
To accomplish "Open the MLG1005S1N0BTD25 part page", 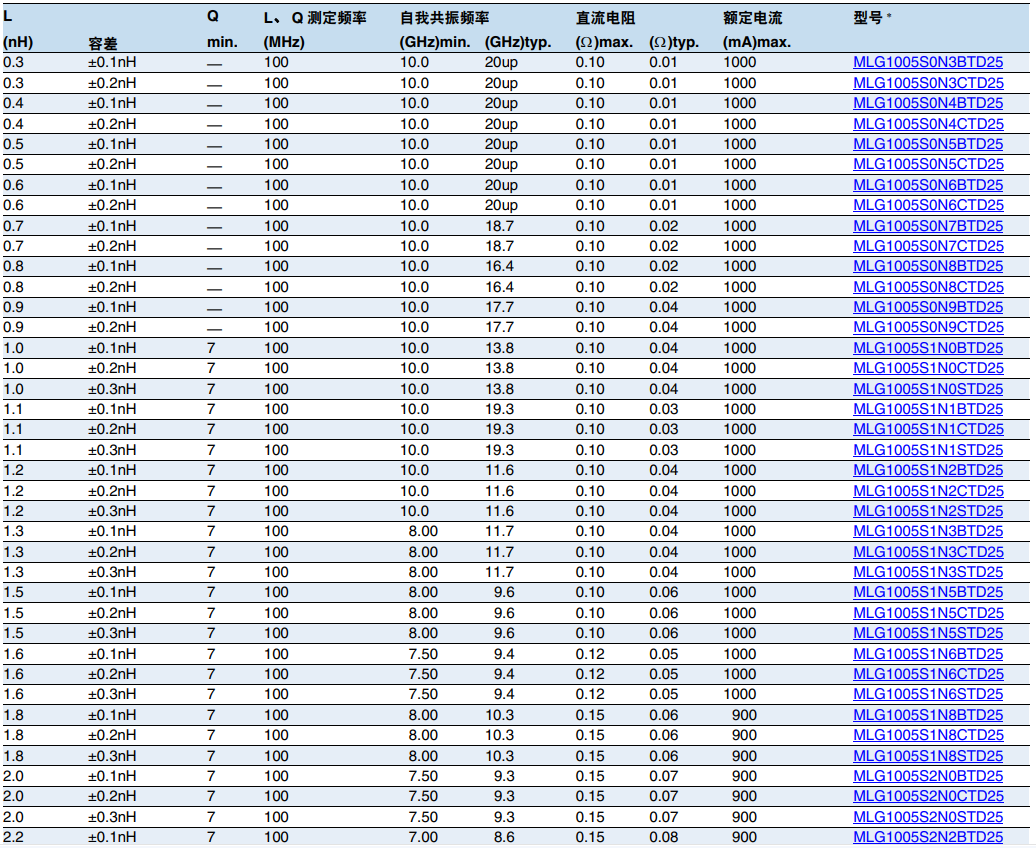I will 928,348.
